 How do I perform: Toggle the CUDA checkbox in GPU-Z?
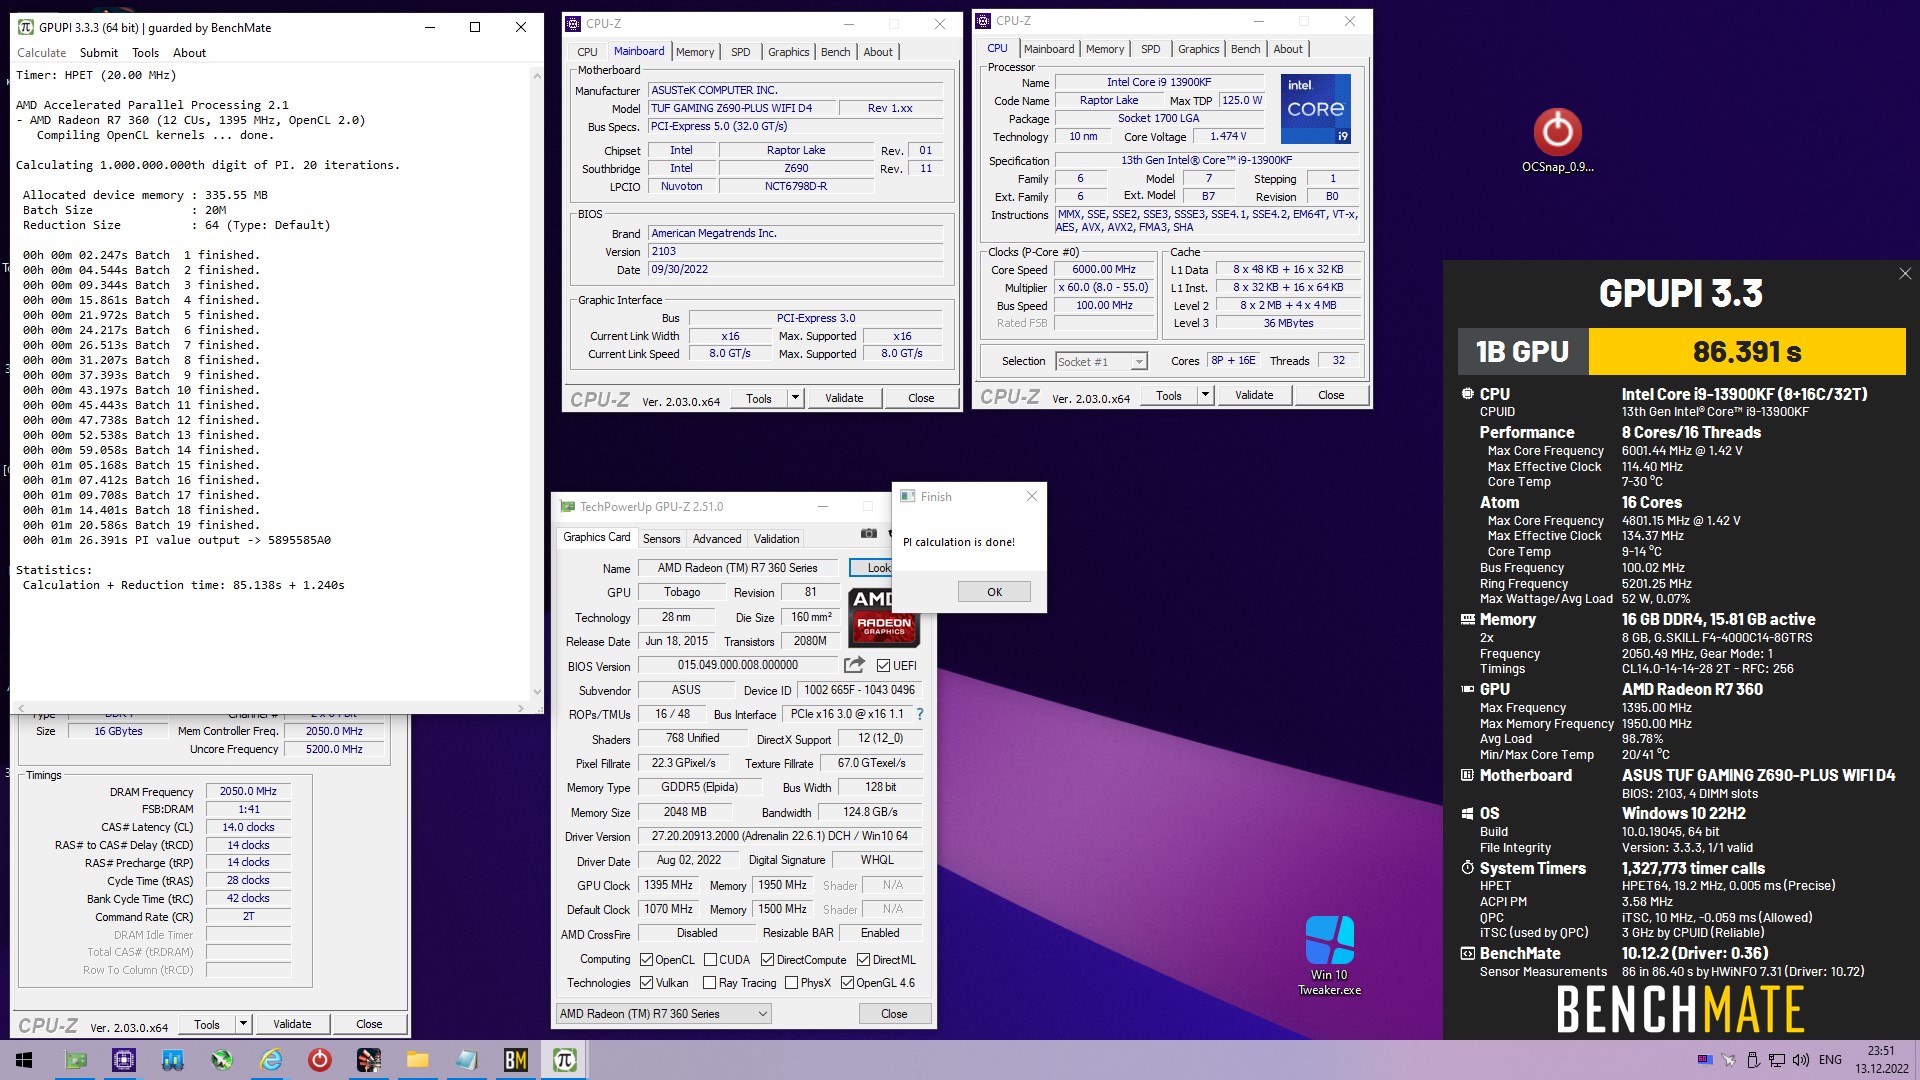click(710, 960)
